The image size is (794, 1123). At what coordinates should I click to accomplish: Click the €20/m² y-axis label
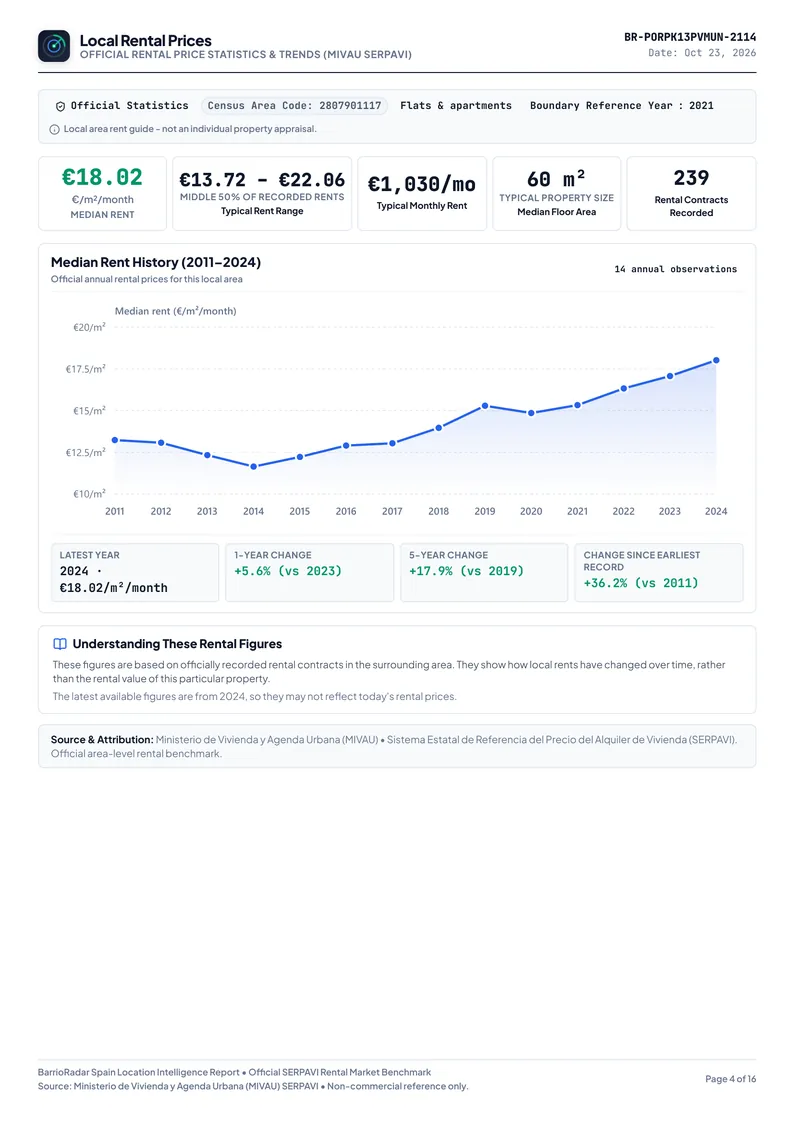(x=89, y=327)
